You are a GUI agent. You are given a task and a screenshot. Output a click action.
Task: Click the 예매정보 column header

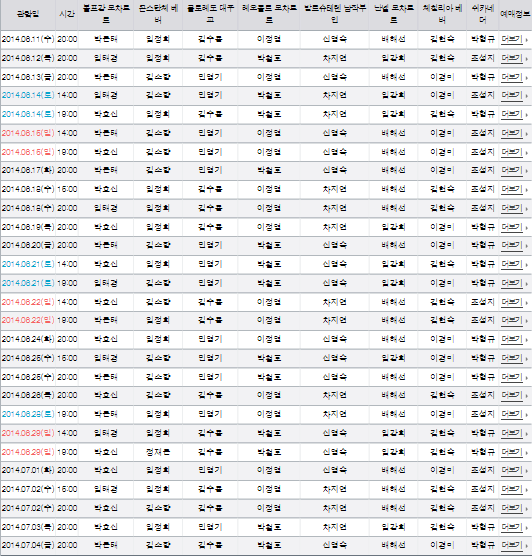(515, 14)
